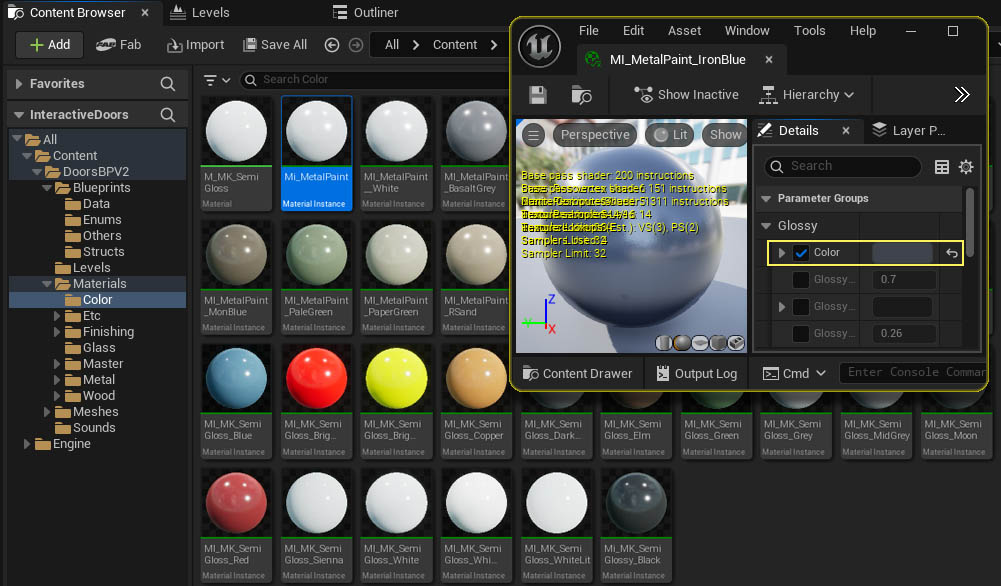Click the console command input field

coord(914,372)
